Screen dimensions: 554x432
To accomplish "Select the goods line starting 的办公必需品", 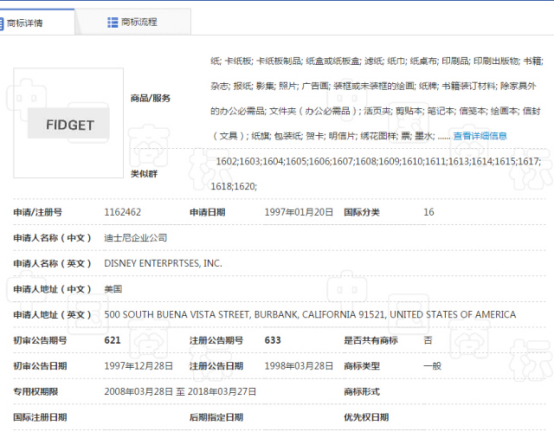I will (x=376, y=111).
